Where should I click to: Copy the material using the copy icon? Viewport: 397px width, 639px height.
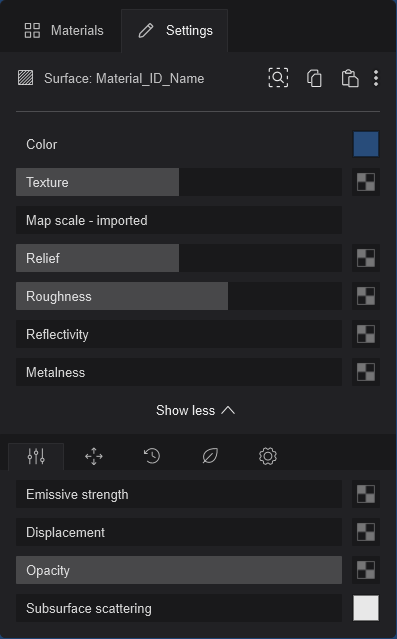pyautogui.click(x=314, y=78)
